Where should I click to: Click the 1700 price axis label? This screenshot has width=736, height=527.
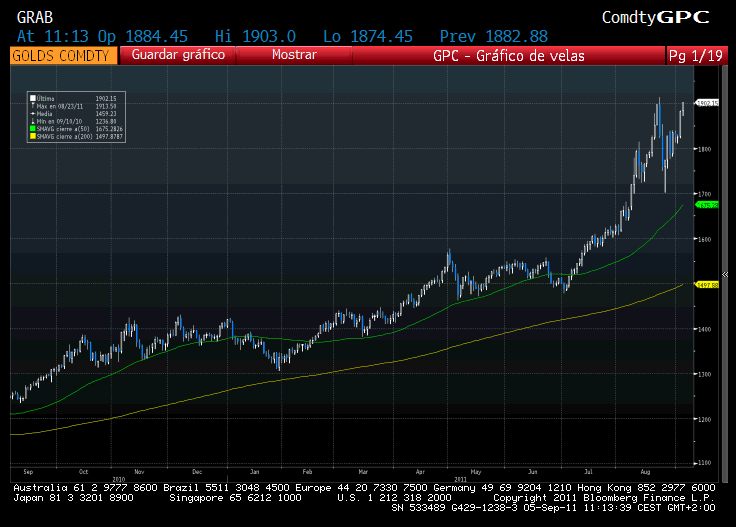pyautogui.click(x=705, y=194)
